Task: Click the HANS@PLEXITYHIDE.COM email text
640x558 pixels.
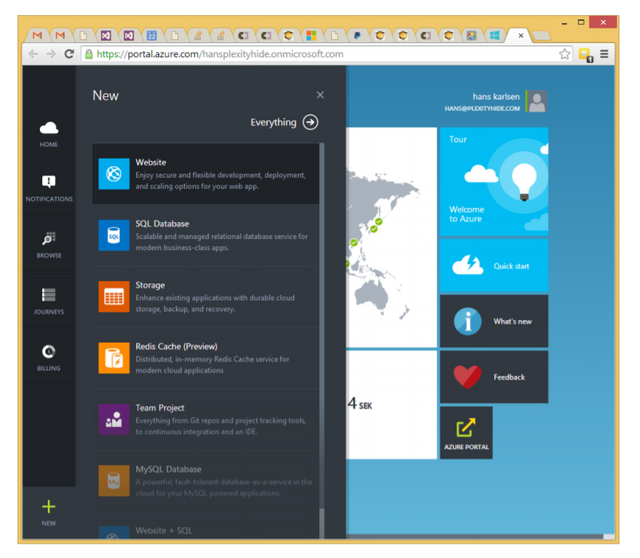Action: [x=482, y=108]
